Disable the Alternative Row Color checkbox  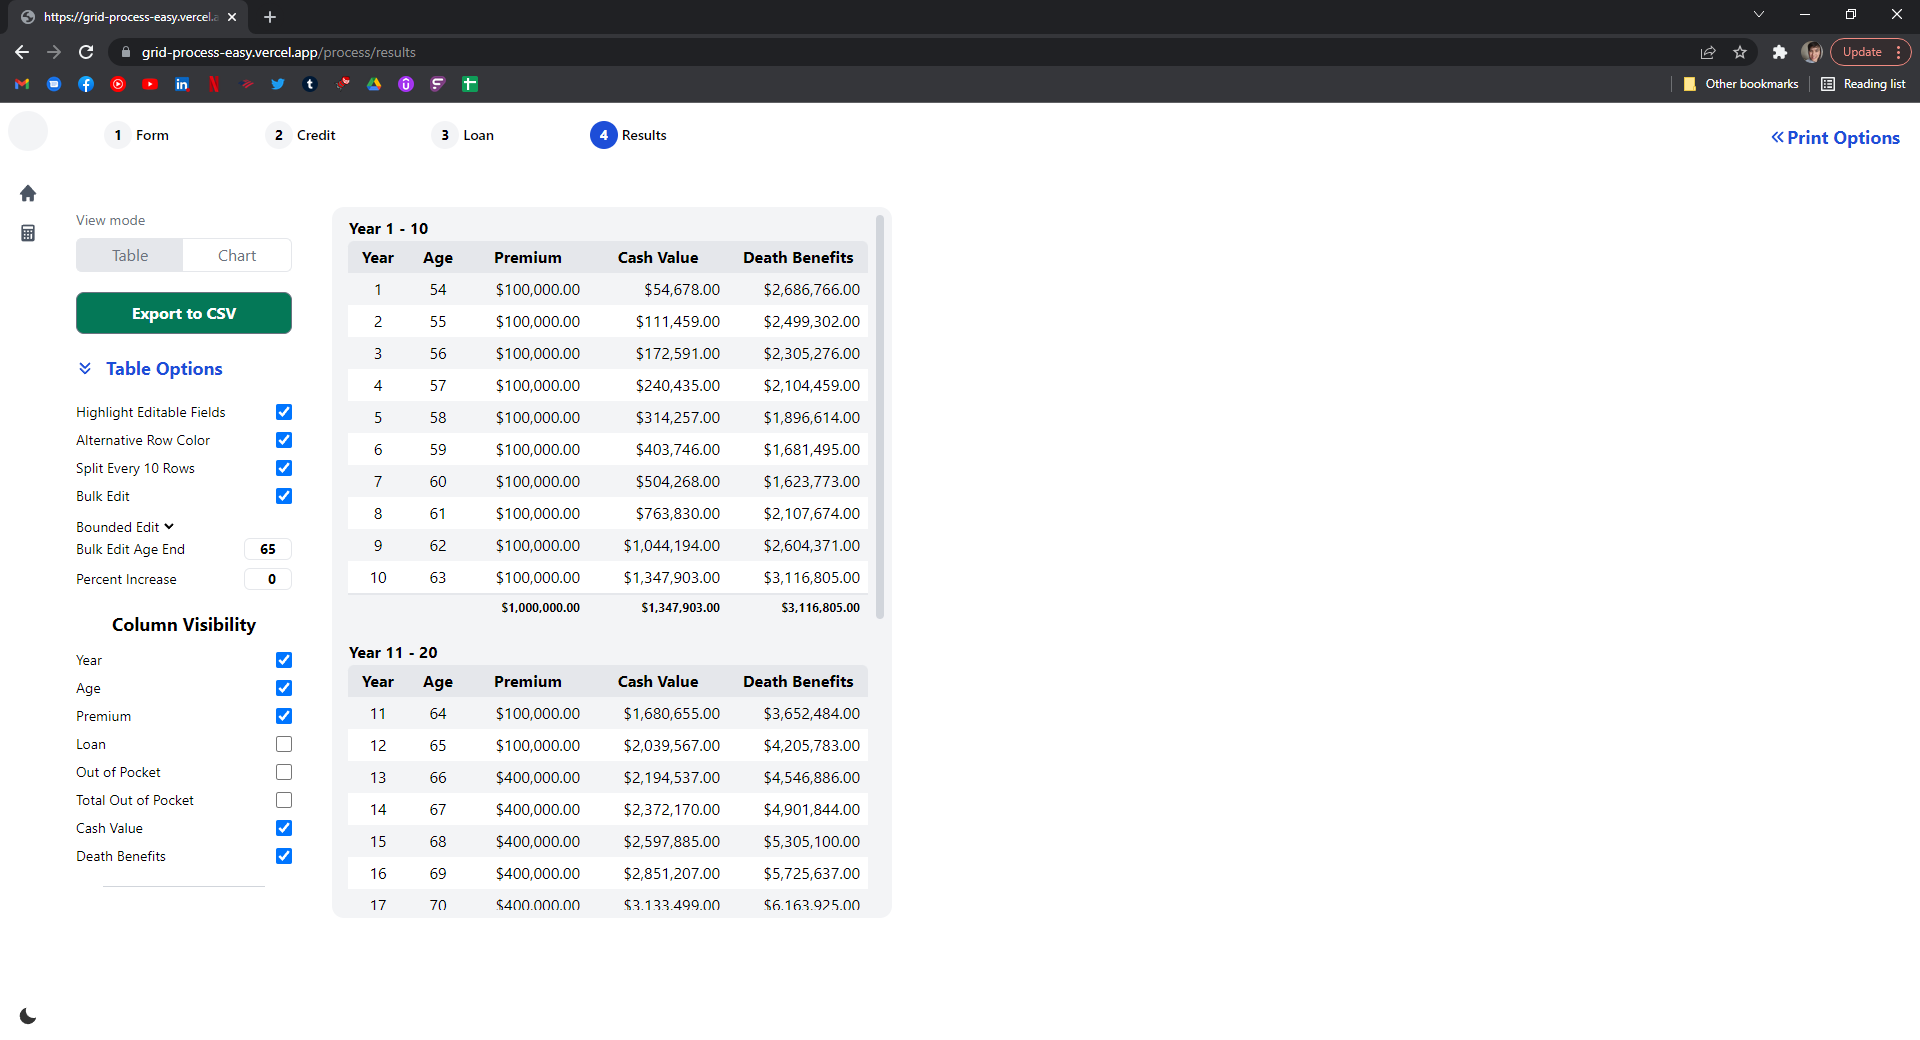point(284,440)
